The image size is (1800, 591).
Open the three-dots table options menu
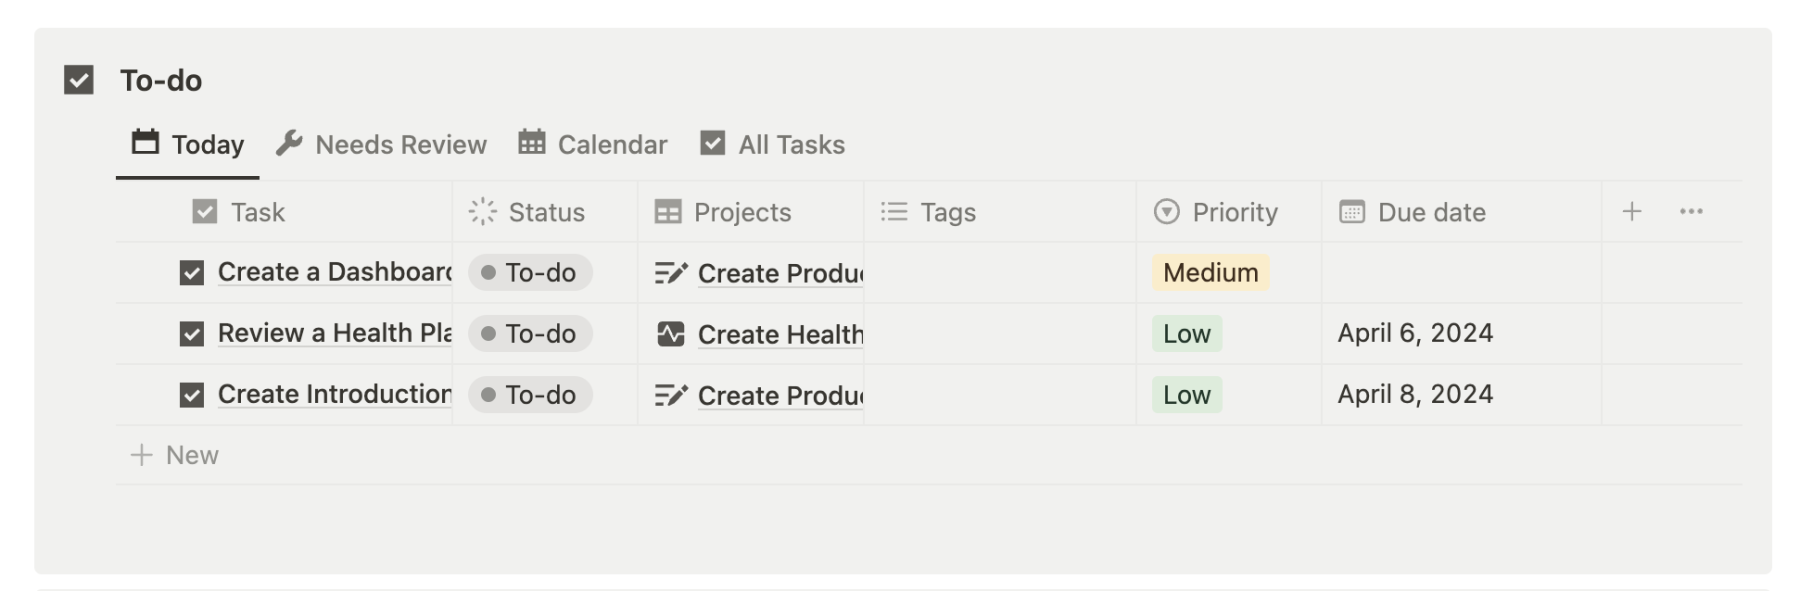click(1691, 211)
